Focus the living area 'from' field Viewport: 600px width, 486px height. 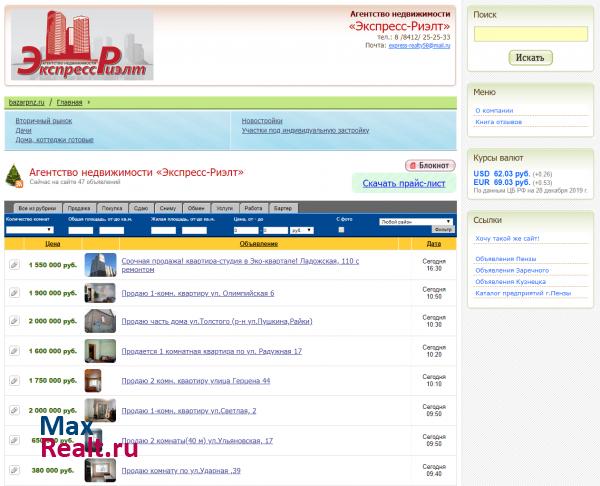coord(163,230)
